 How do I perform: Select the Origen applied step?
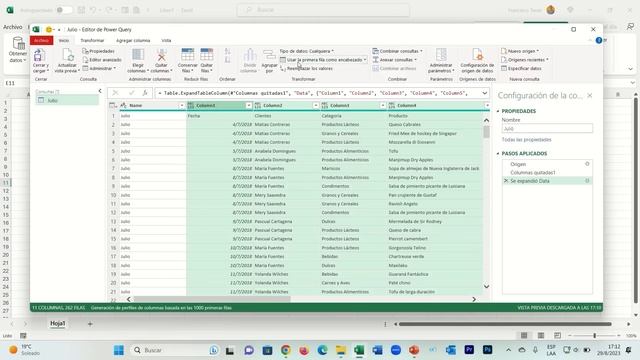tap(518, 164)
